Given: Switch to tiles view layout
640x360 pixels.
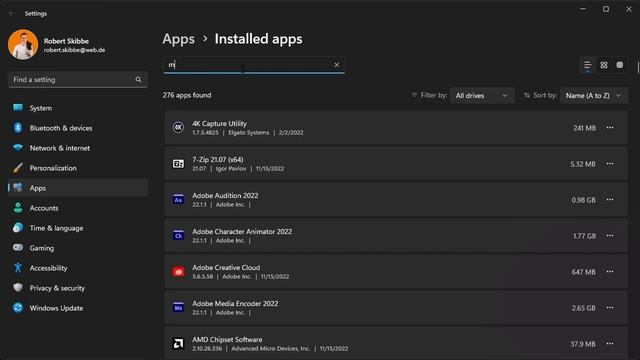Looking at the screenshot, I should 620,65.
